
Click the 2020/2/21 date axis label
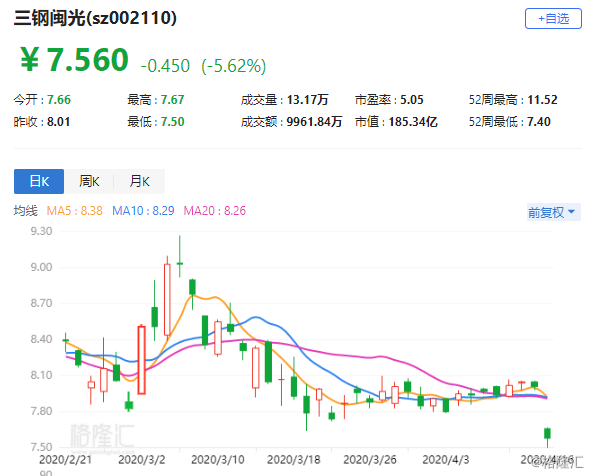click(x=65, y=459)
